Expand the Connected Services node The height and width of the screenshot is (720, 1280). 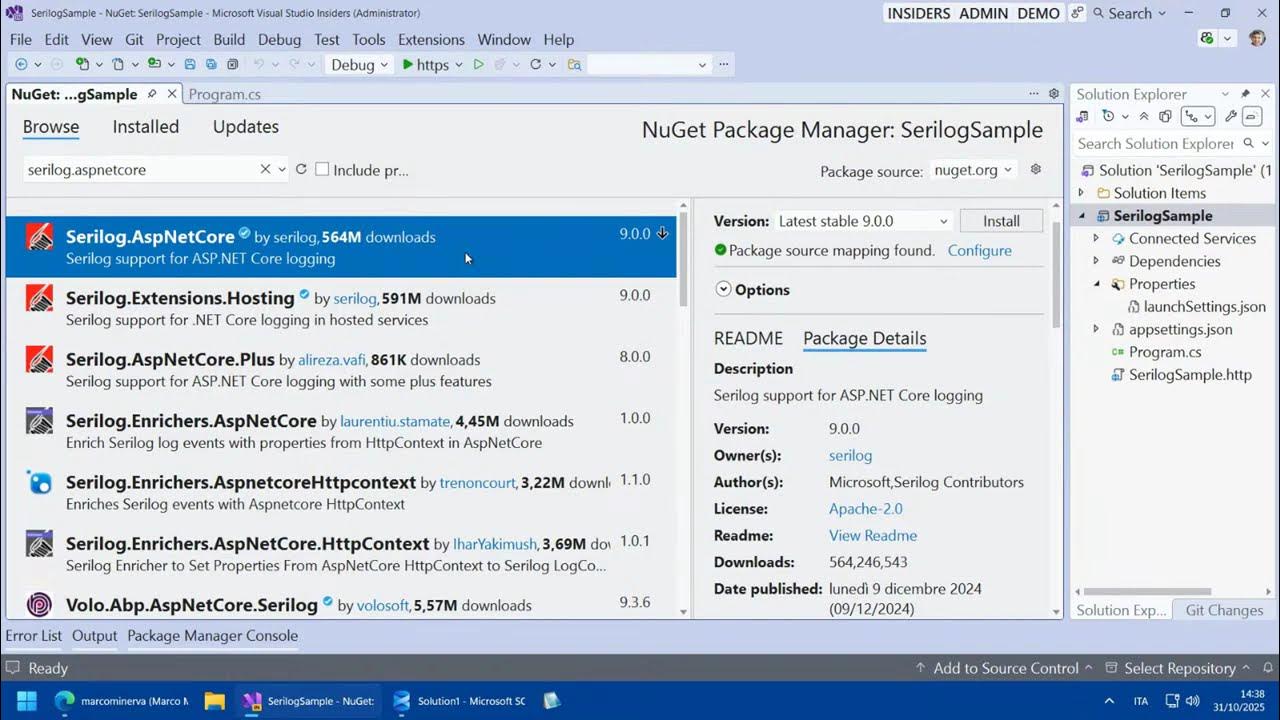[x=1096, y=238]
